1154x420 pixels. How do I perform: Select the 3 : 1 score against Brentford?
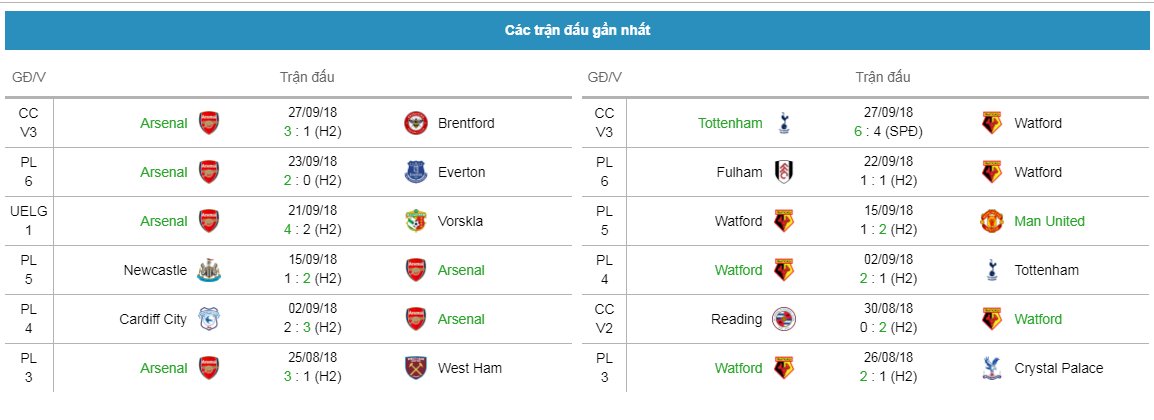[314, 132]
